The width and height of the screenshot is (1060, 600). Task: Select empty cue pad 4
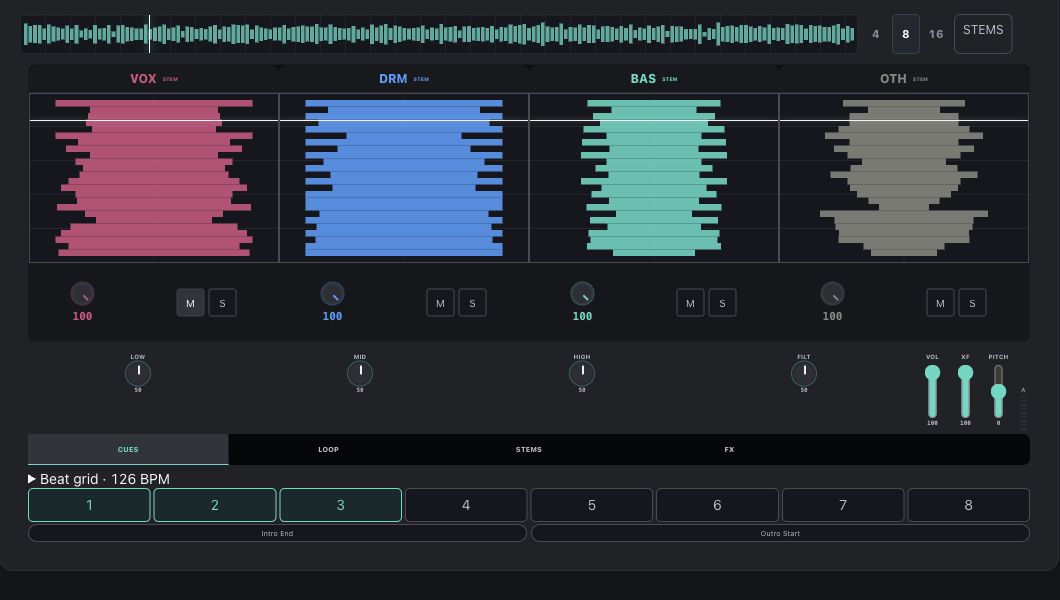pos(466,505)
